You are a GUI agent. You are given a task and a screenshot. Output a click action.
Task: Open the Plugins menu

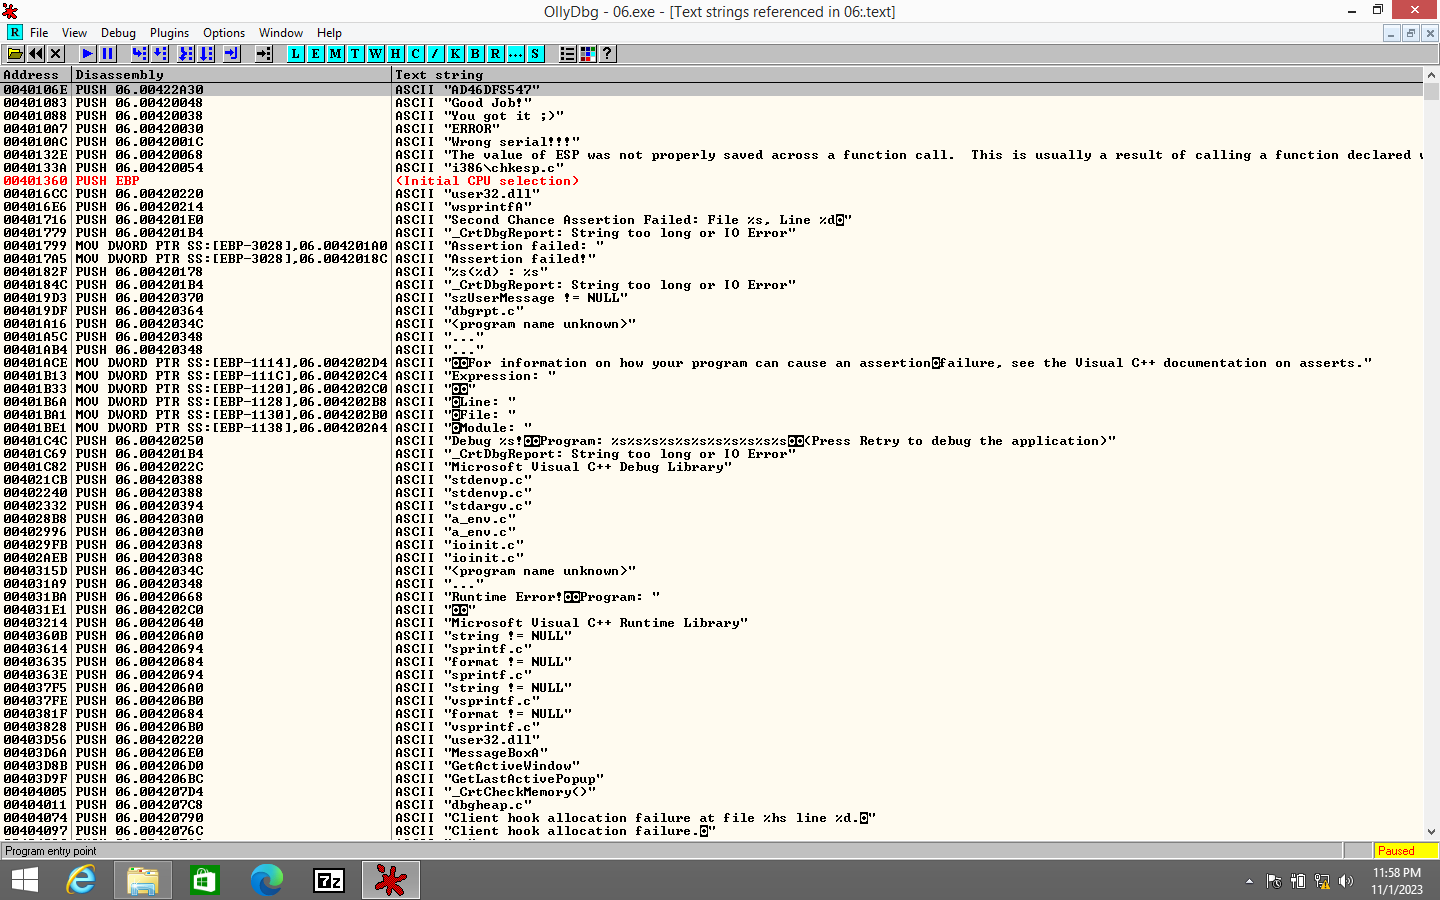click(169, 33)
